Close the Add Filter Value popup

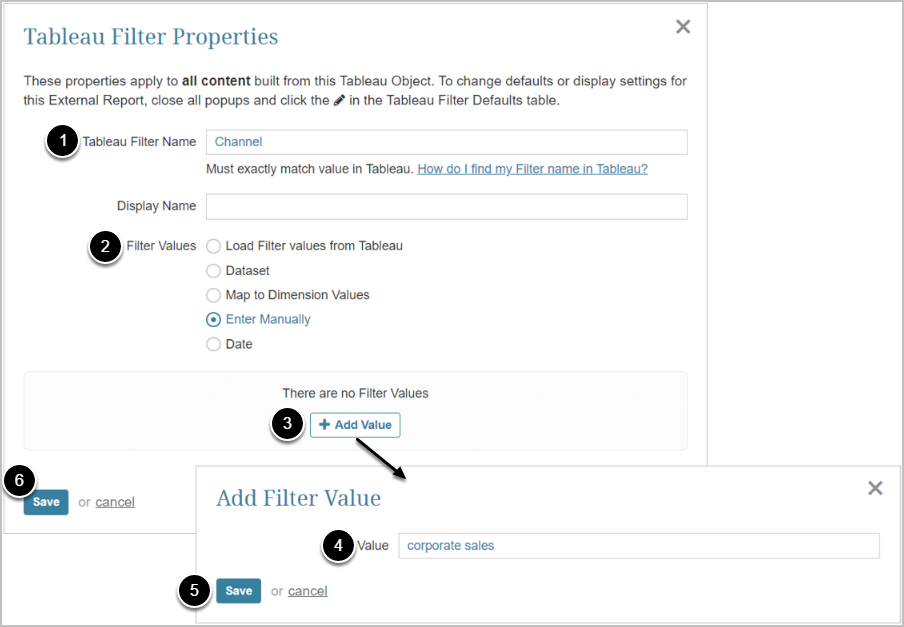click(875, 488)
